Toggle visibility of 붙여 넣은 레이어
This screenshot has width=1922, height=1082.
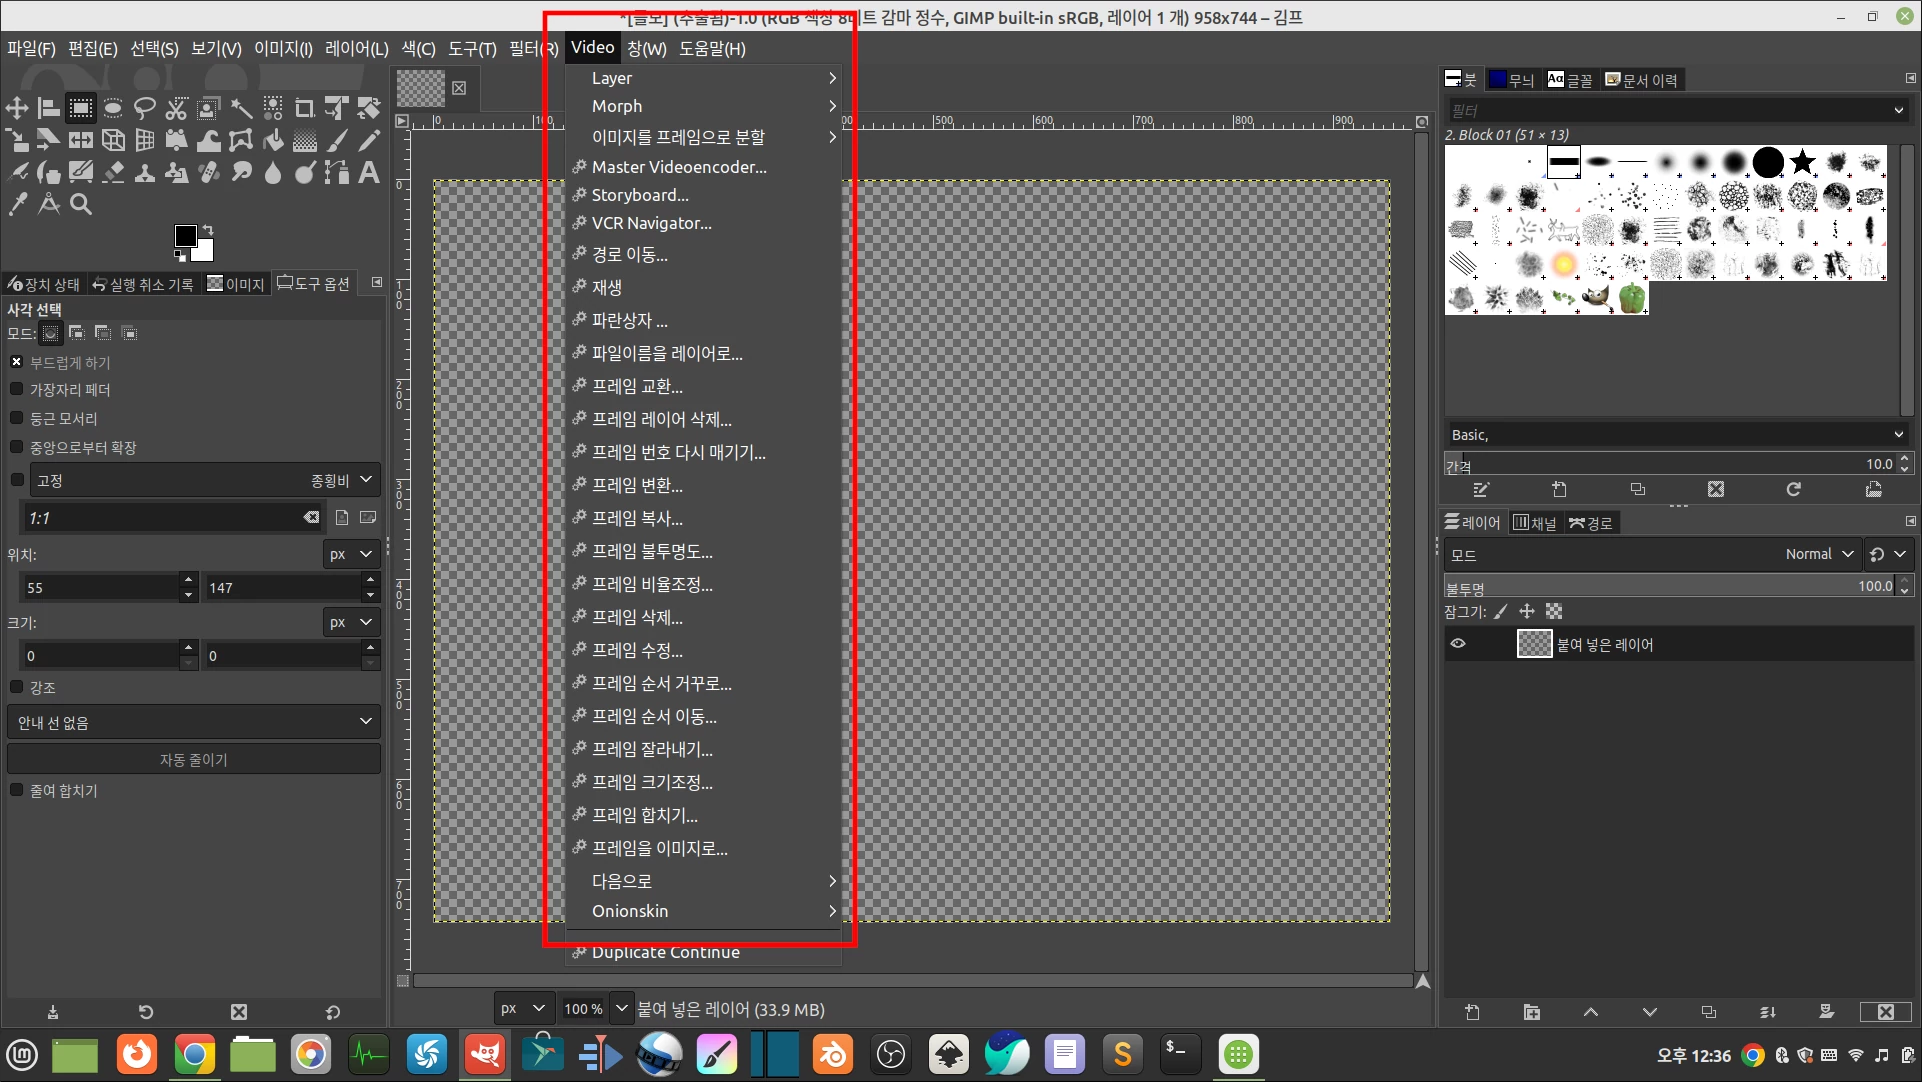[1458, 644]
